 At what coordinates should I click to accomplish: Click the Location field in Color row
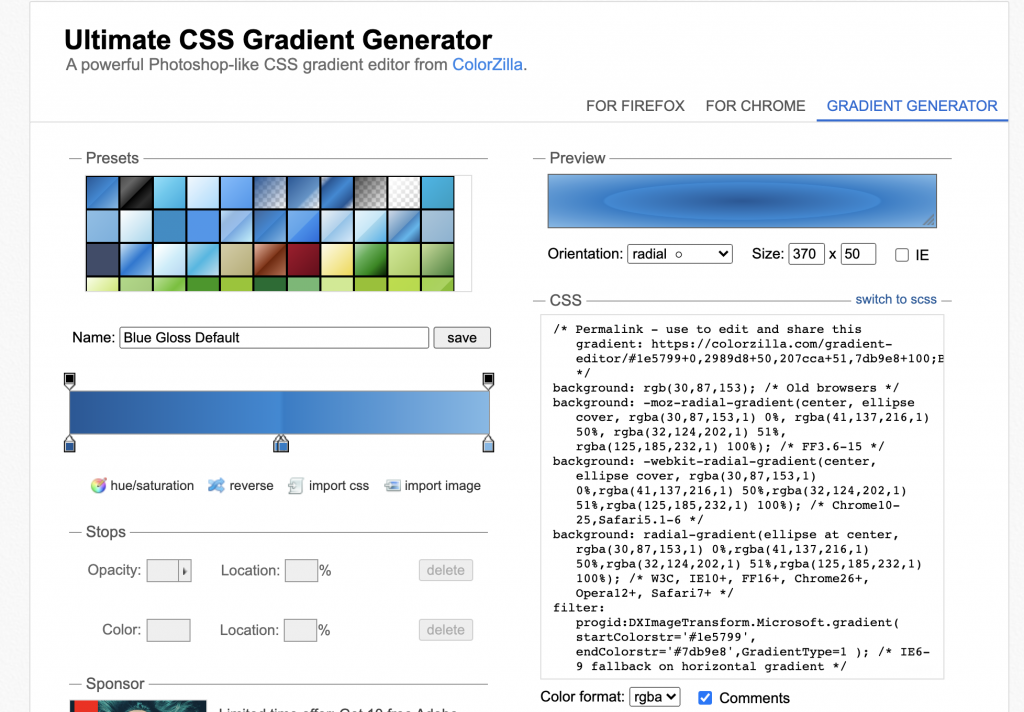click(x=300, y=630)
